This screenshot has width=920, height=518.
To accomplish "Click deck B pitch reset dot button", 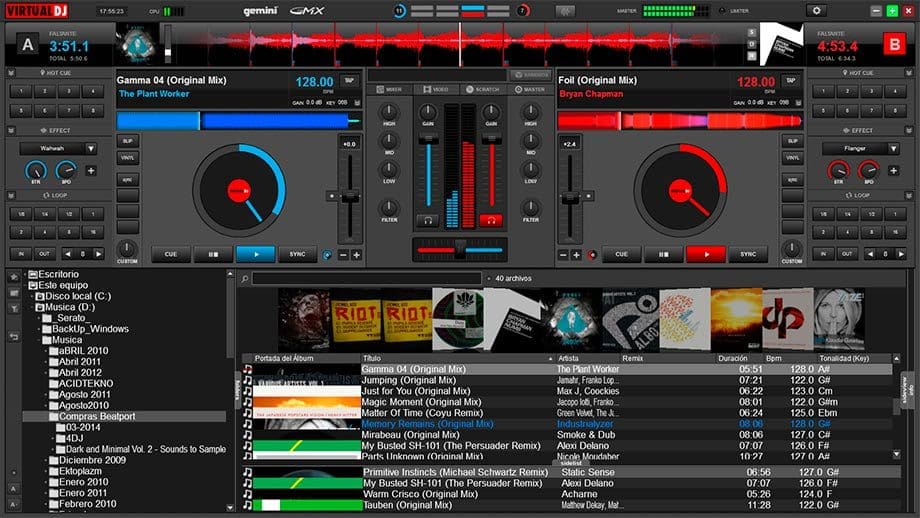I will 588,196.
